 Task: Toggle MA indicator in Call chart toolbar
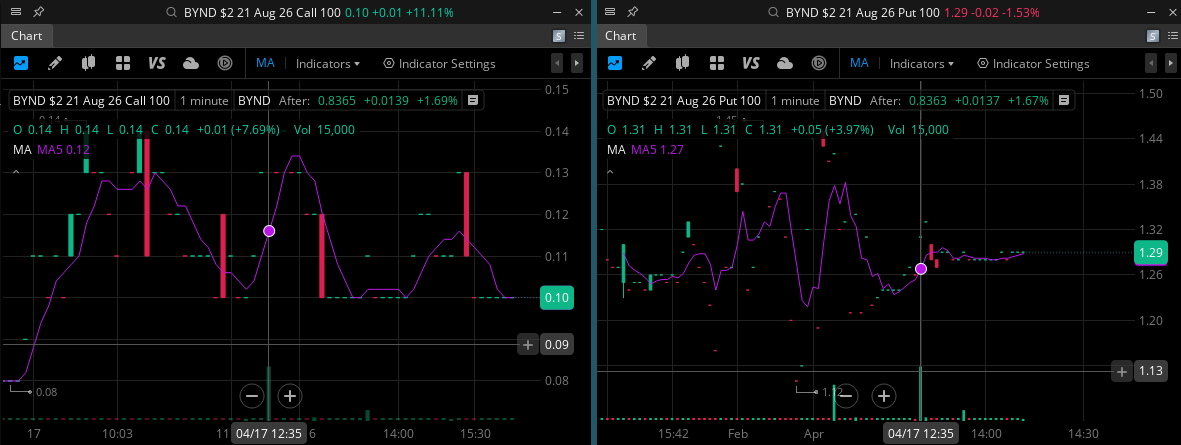[x=265, y=63]
